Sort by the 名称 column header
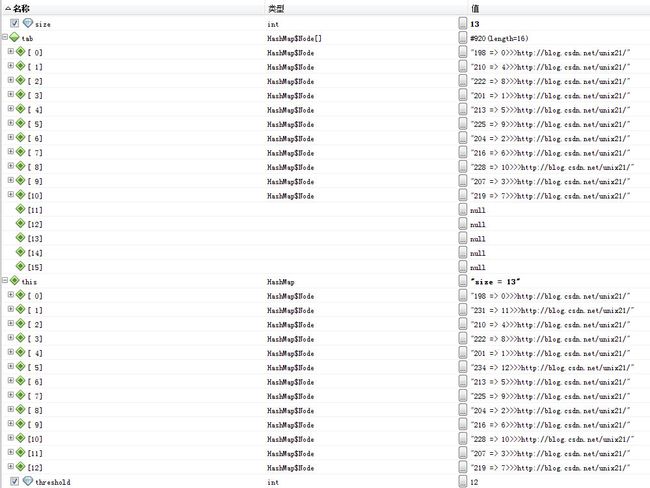The image size is (650, 488). pos(28,7)
